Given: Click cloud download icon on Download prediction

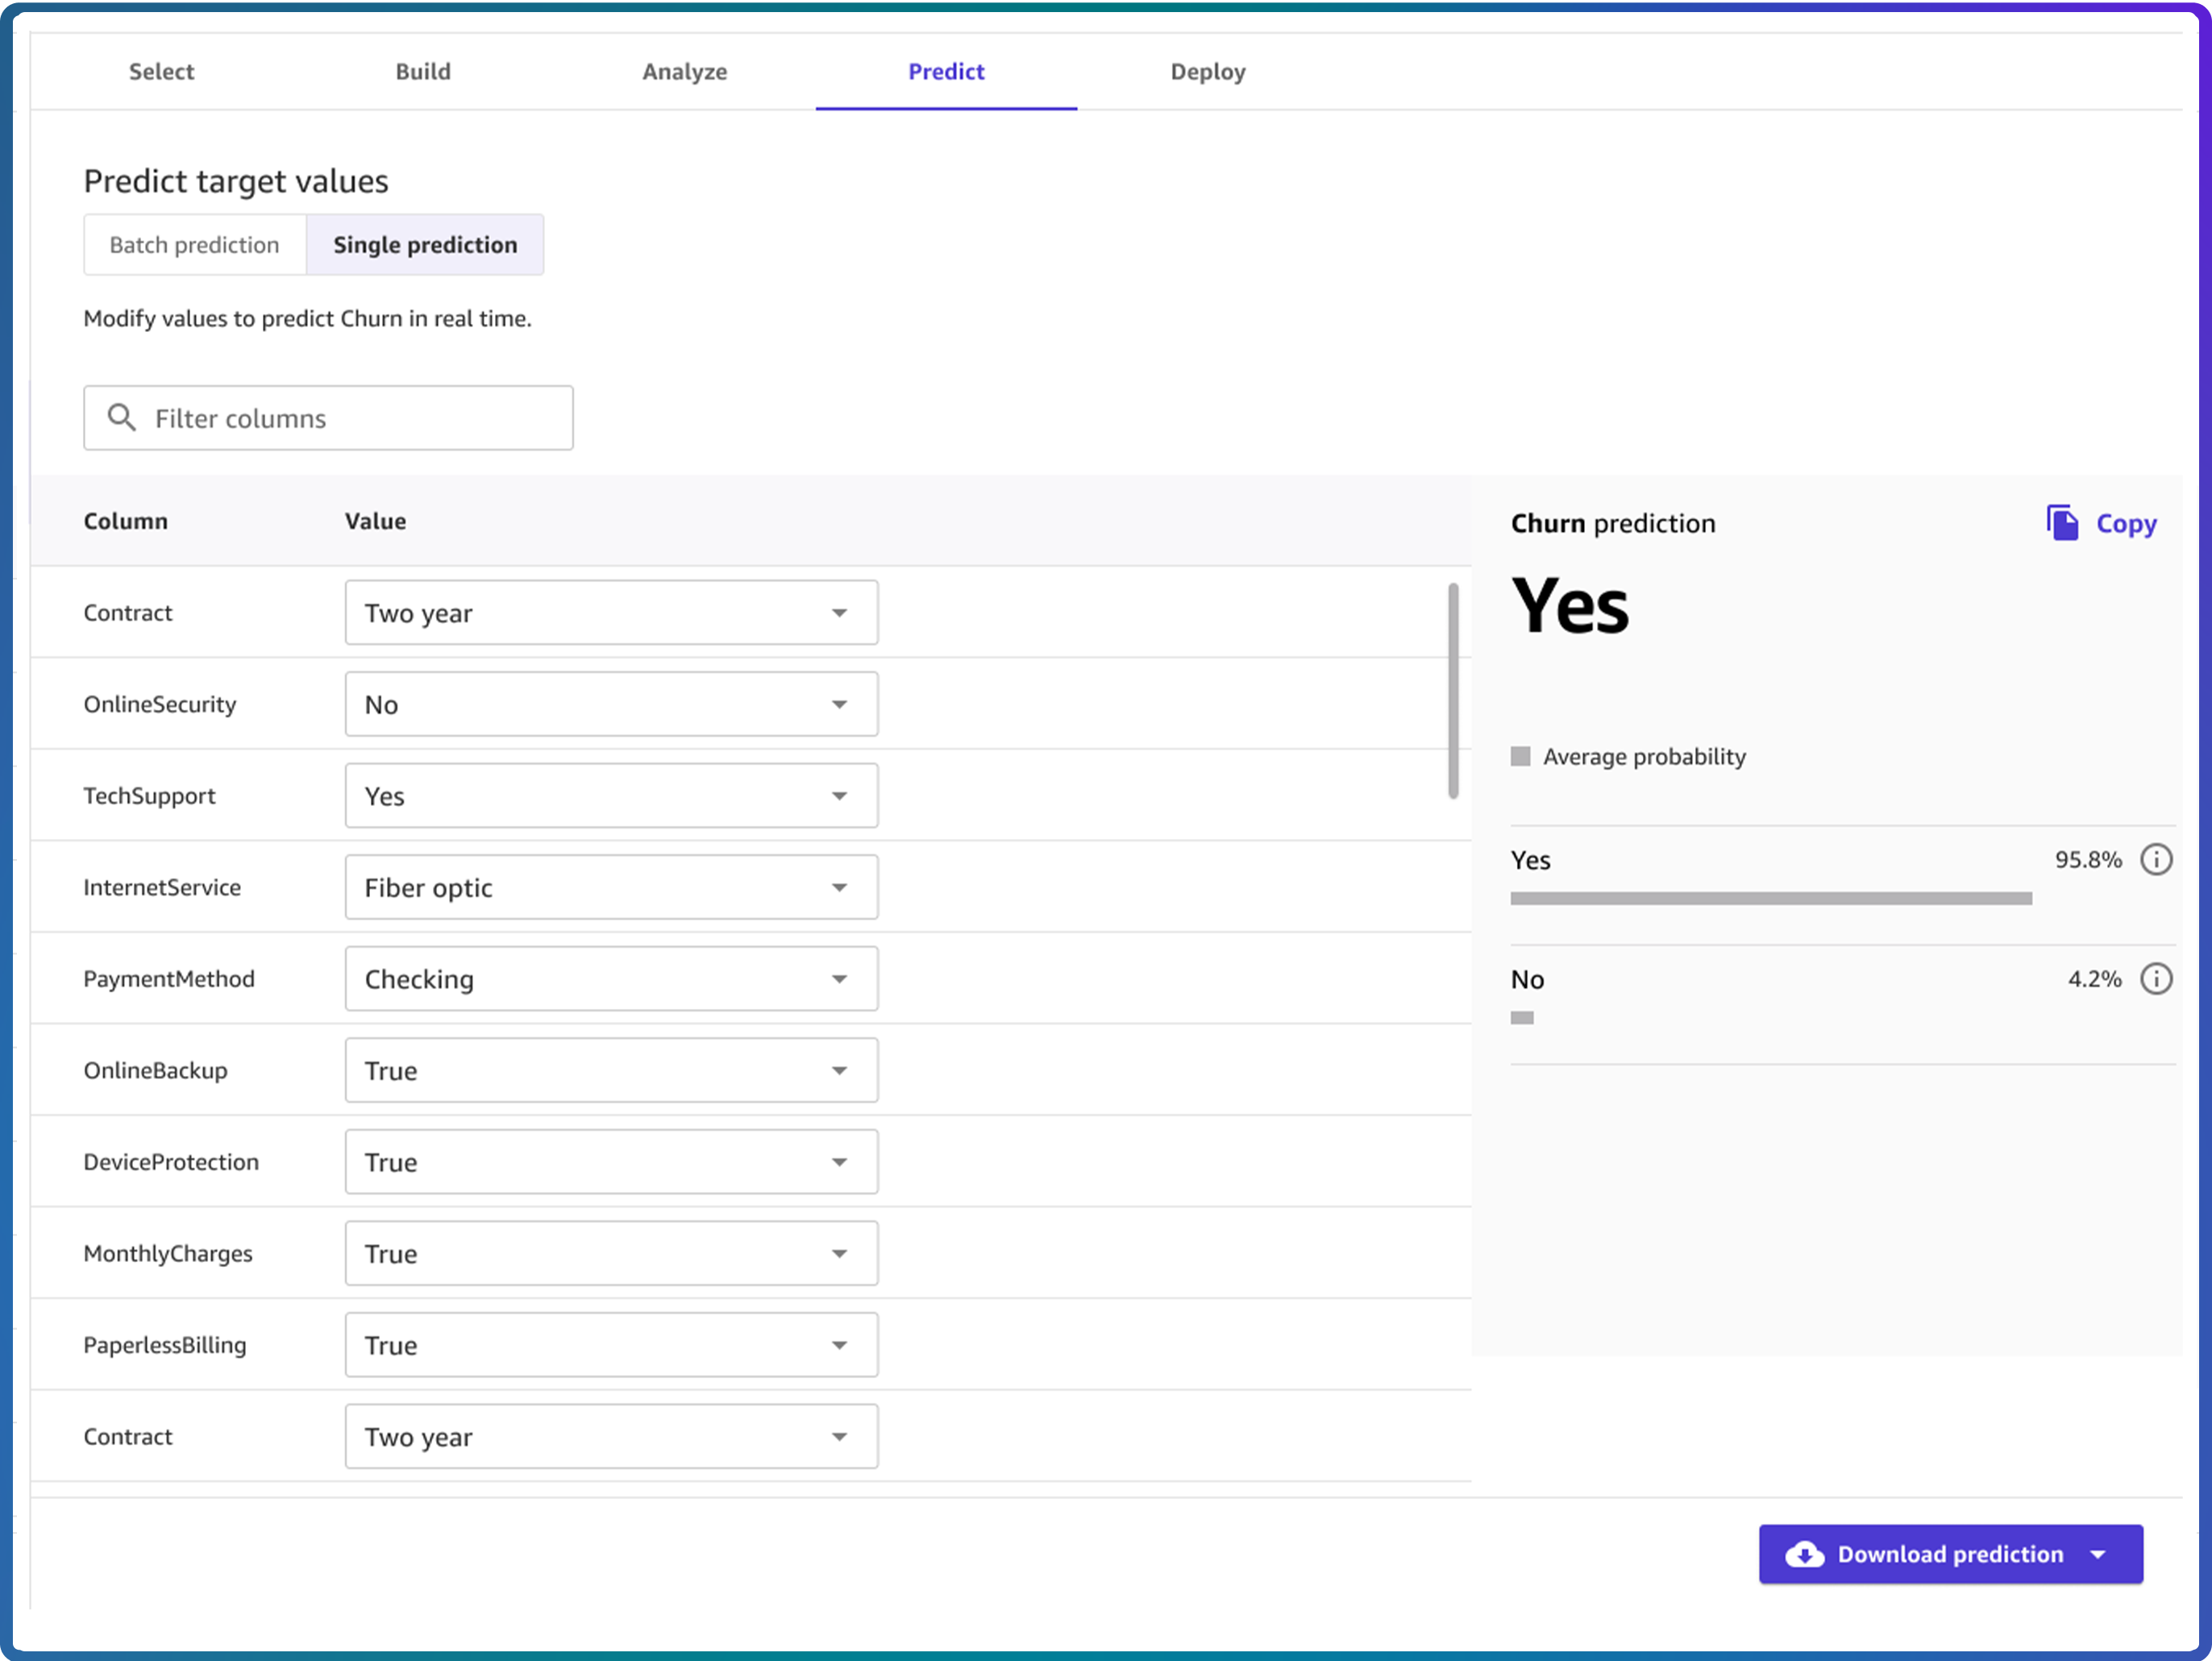Looking at the screenshot, I should click(1803, 1554).
